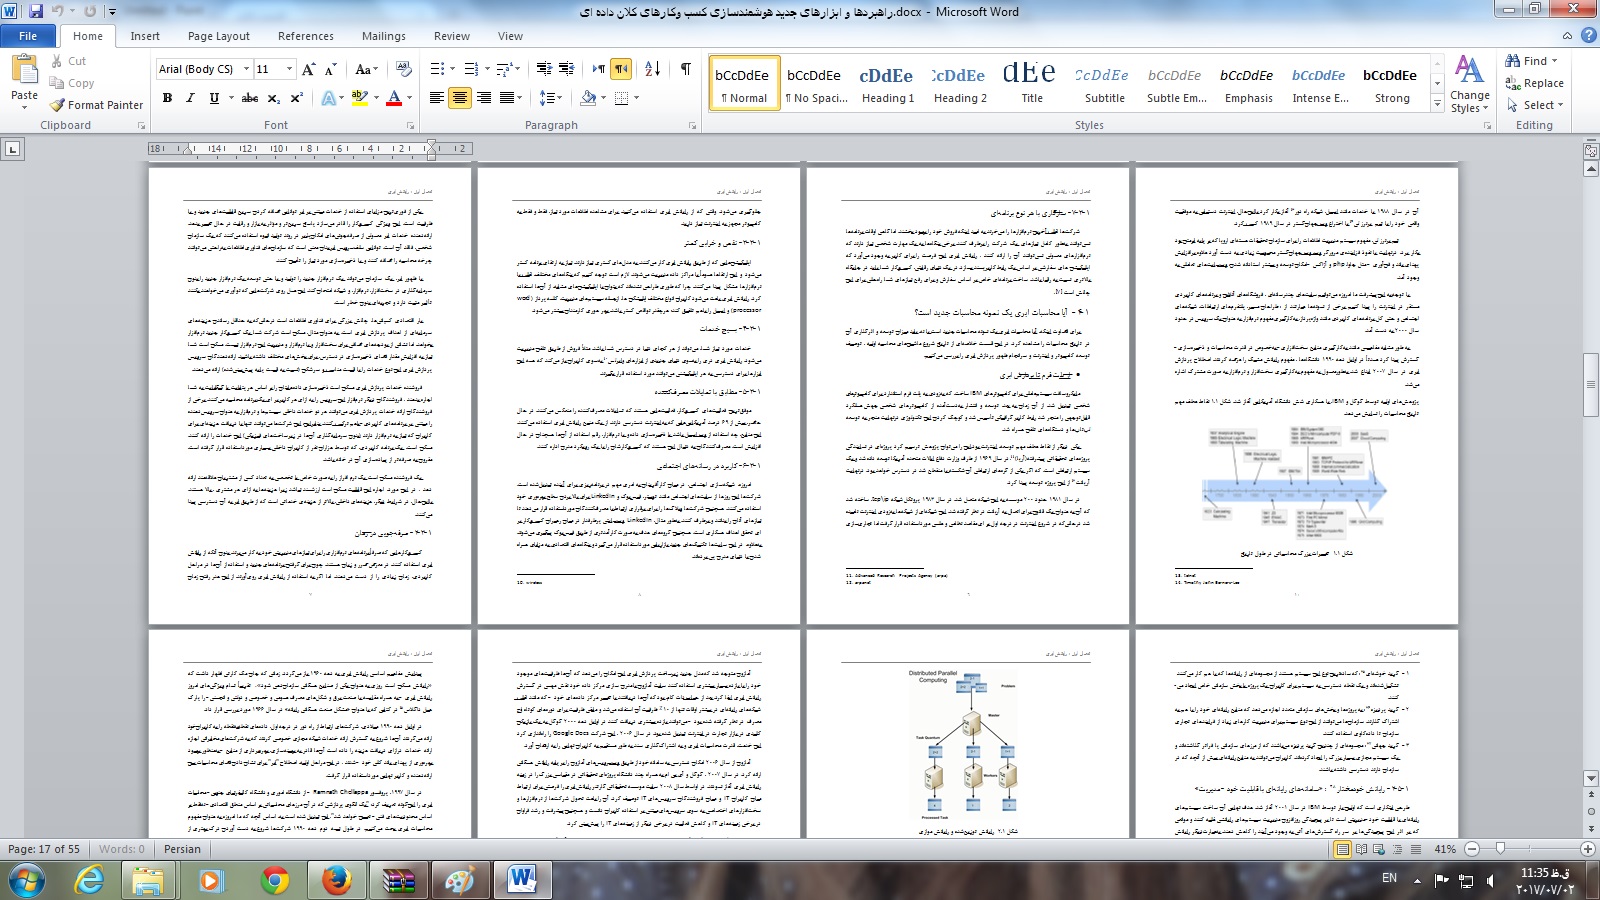Switch to the Page Layout tab
The width and height of the screenshot is (1600, 900).
(x=218, y=36)
